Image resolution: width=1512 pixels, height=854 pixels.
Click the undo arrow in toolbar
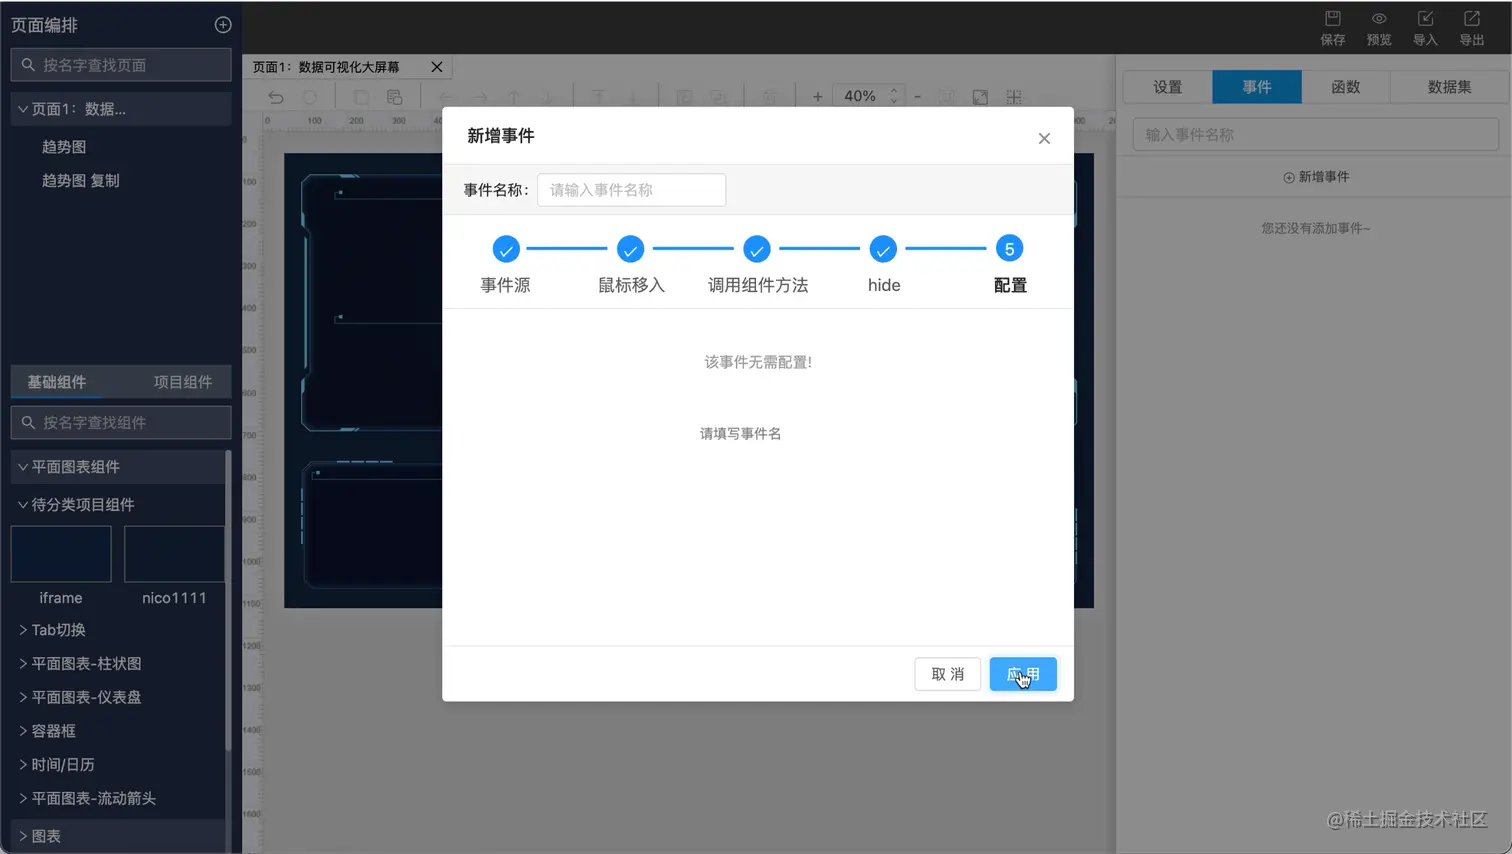276,97
